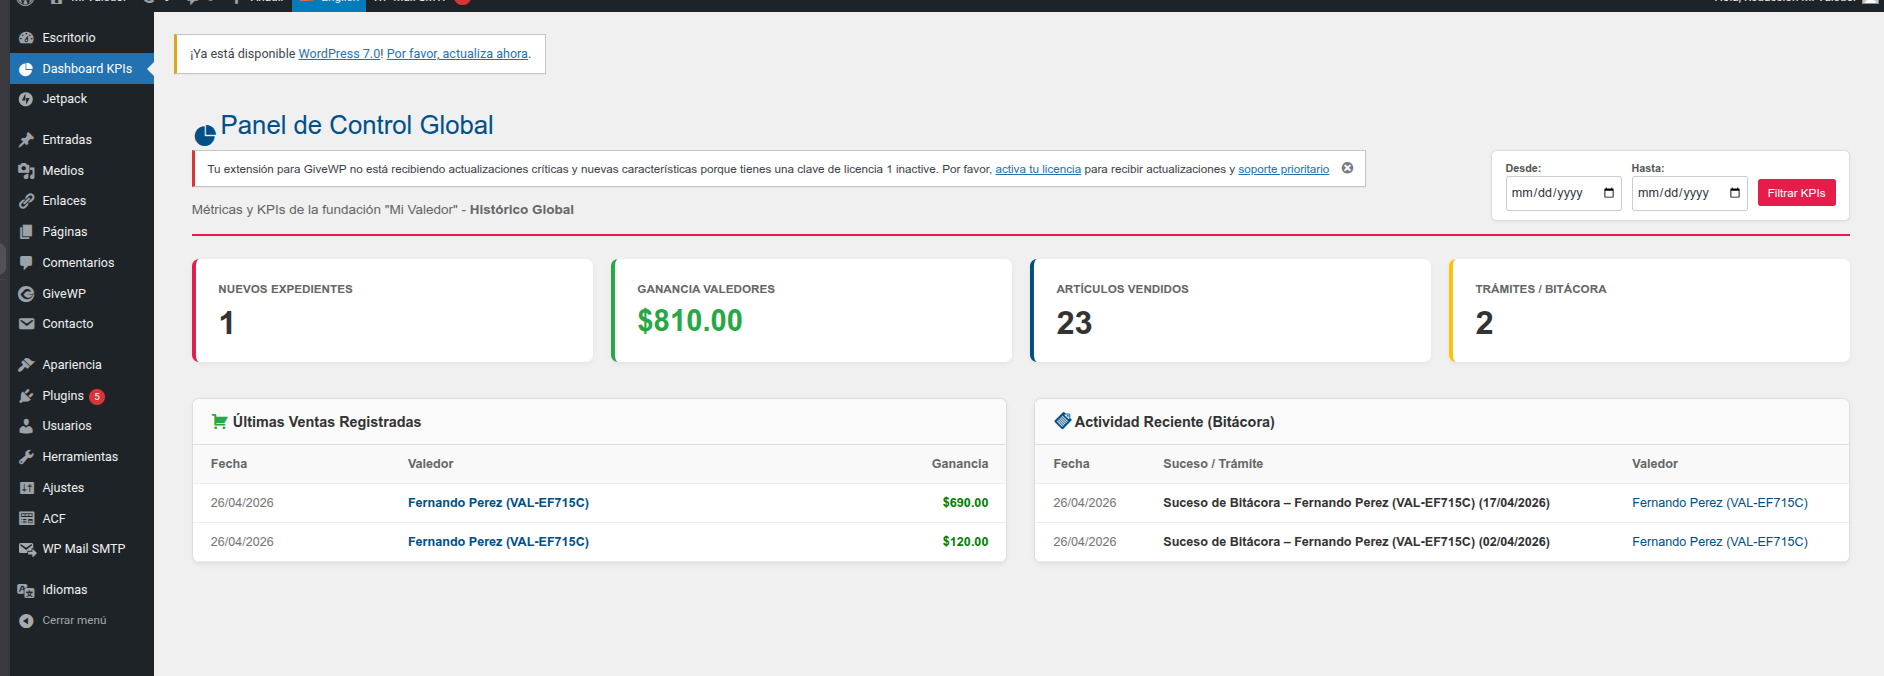Open the WordPress 7.0 link
This screenshot has width=1884, height=676.
click(x=339, y=54)
